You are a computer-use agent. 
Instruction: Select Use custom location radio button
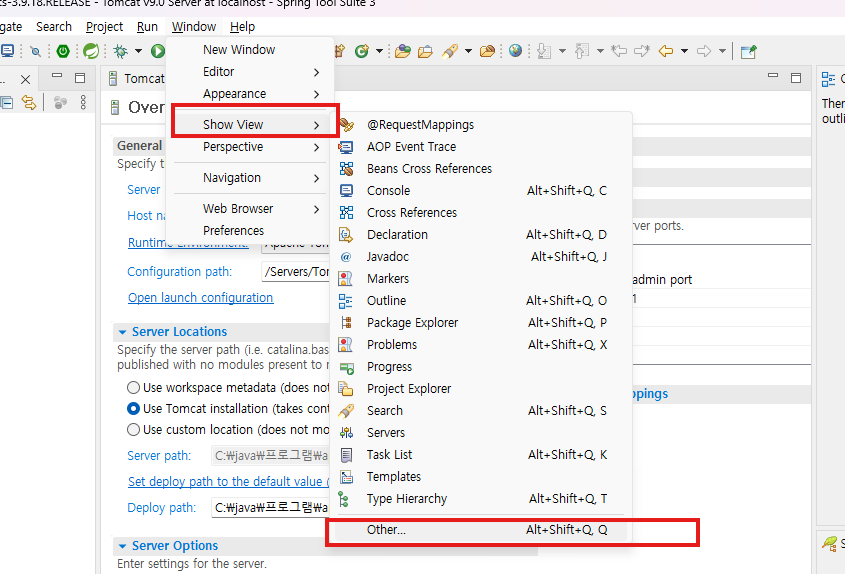(133, 430)
